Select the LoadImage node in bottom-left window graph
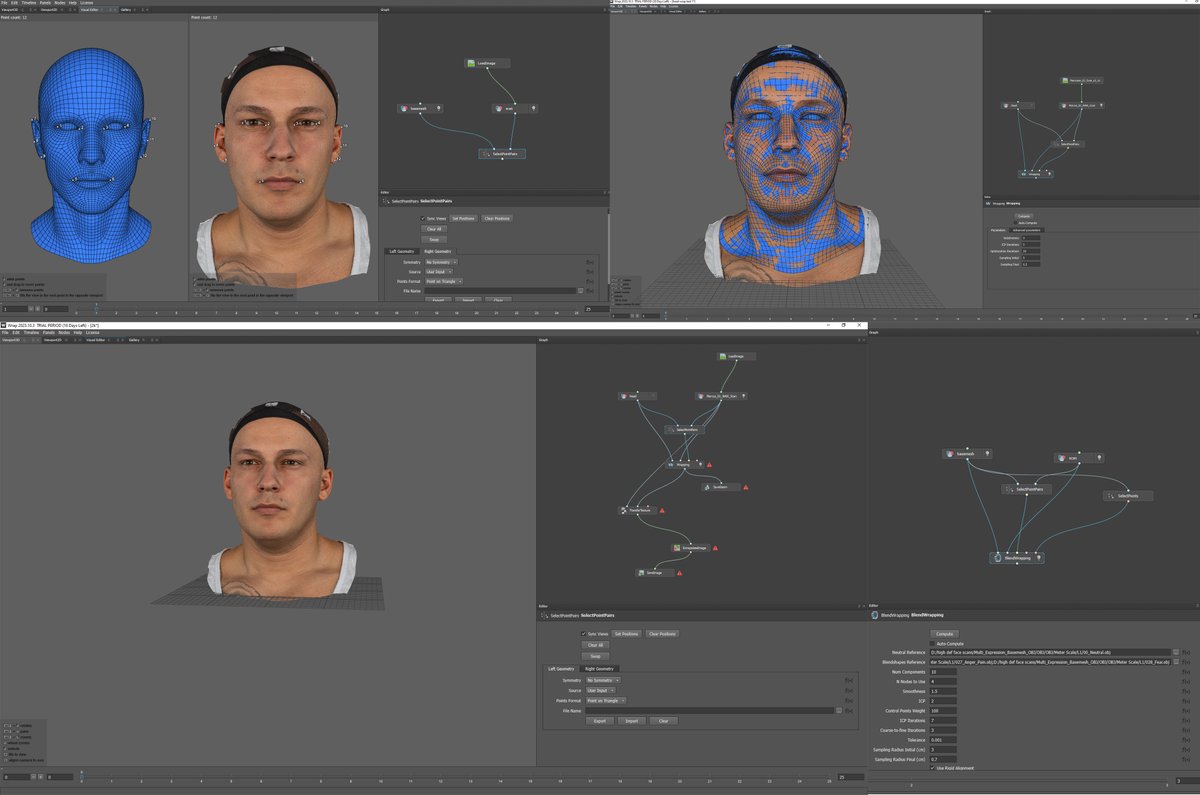The width and height of the screenshot is (1200, 795). [736, 357]
